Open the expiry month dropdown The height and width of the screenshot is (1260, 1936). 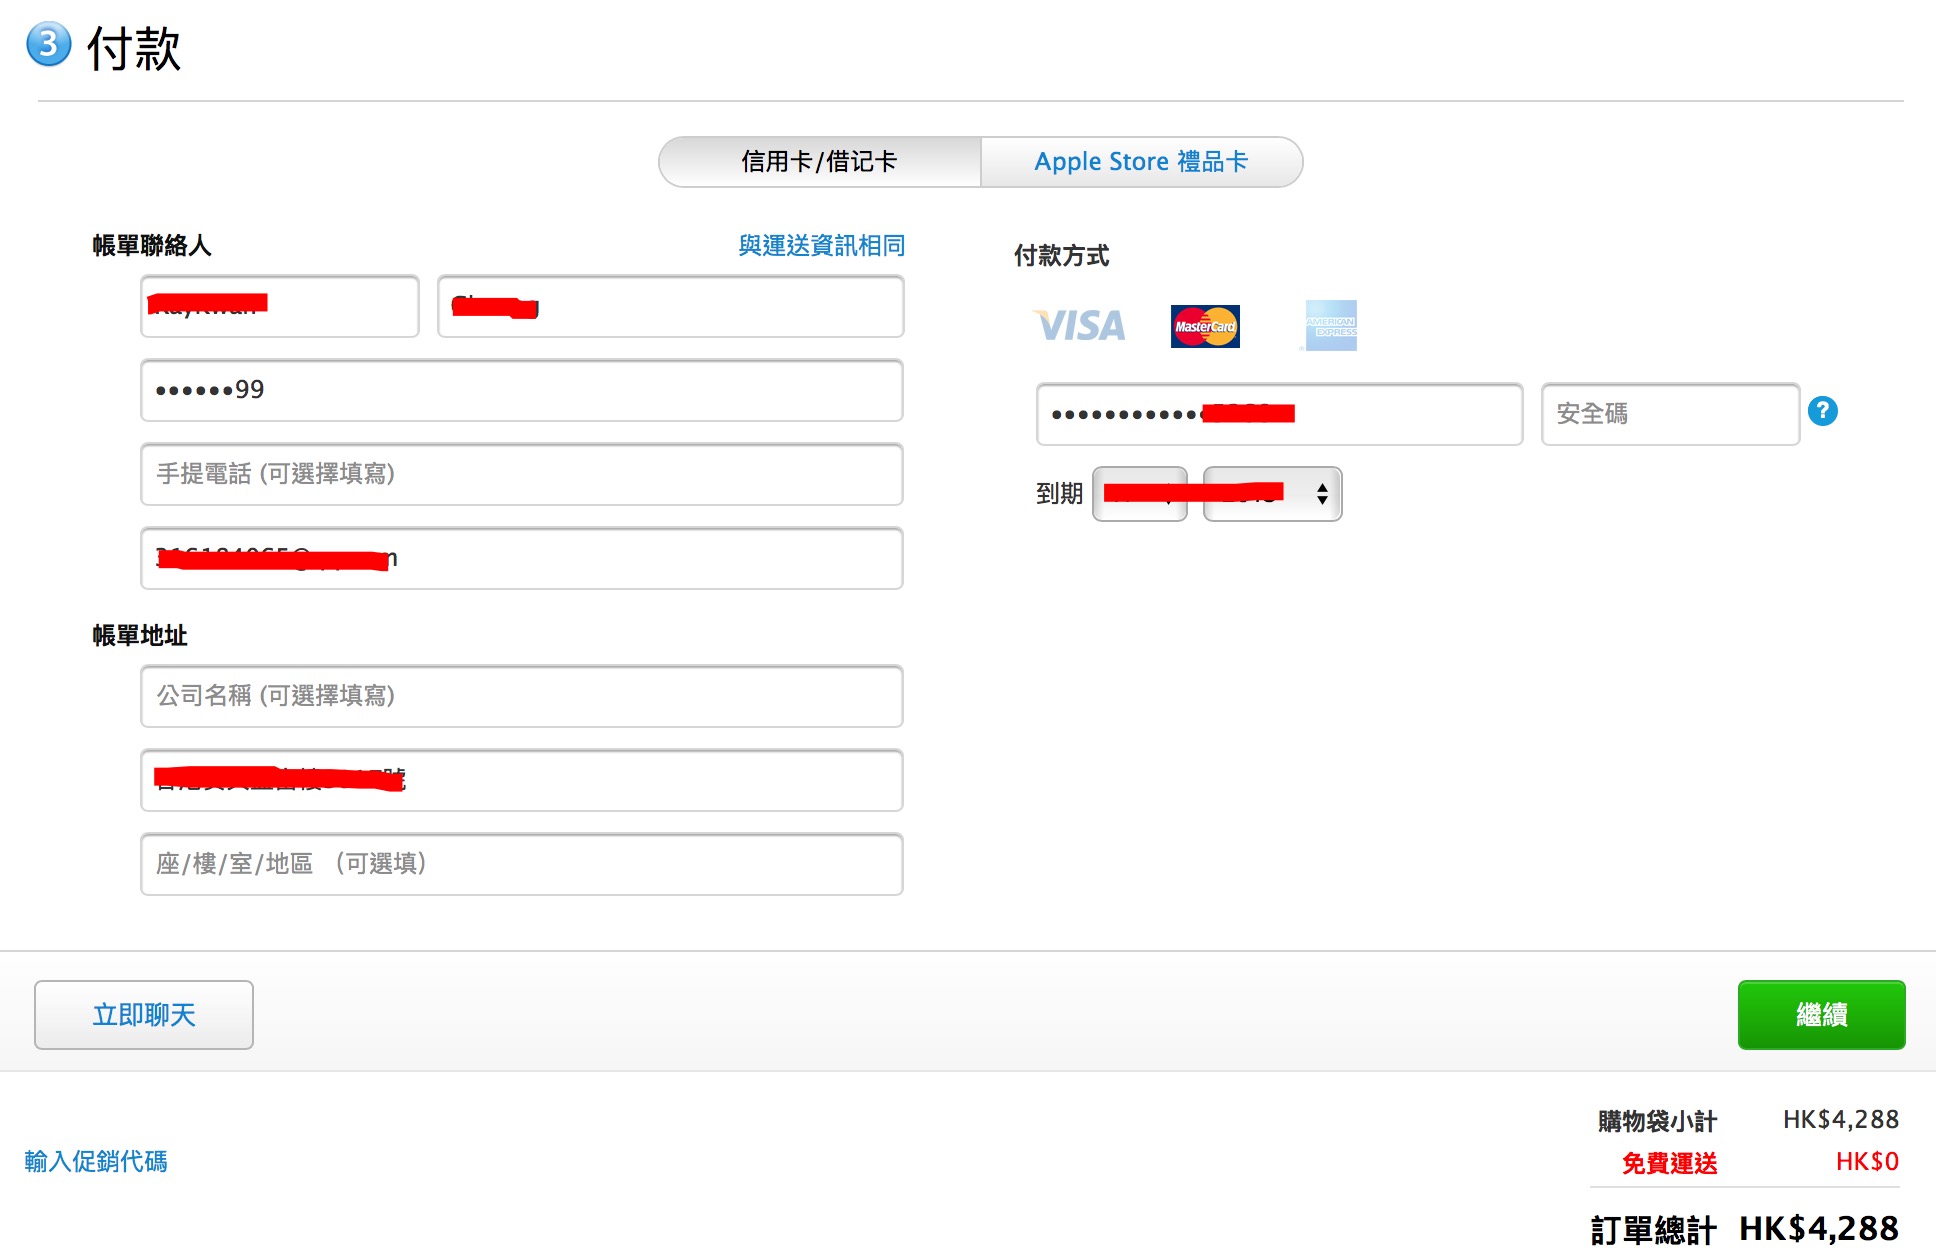(x=1141, y=493)
